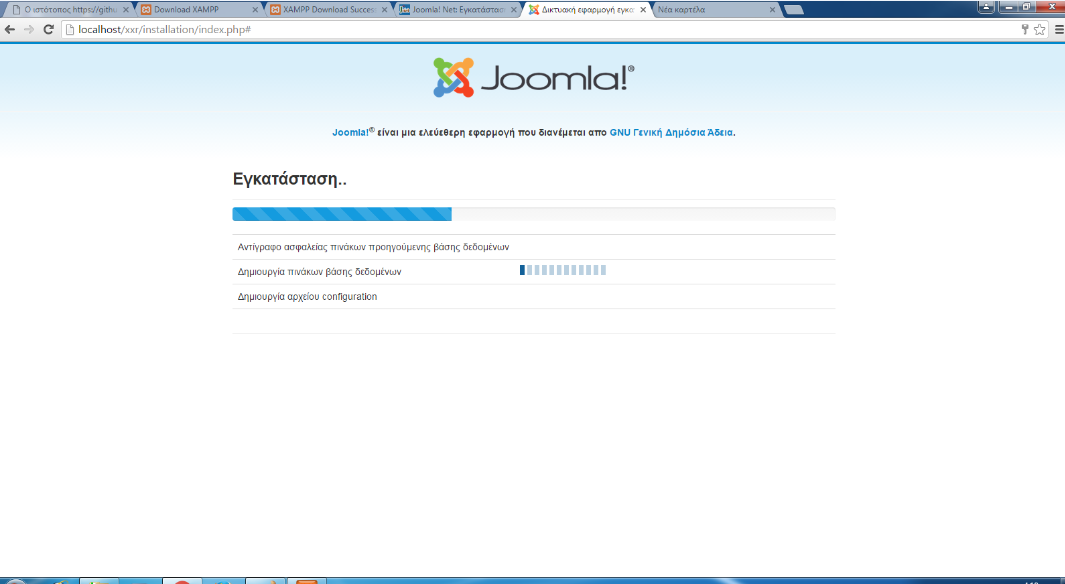
Task: Click the 'Εγκατάσταση..' heading
Action: coord(289,179)
